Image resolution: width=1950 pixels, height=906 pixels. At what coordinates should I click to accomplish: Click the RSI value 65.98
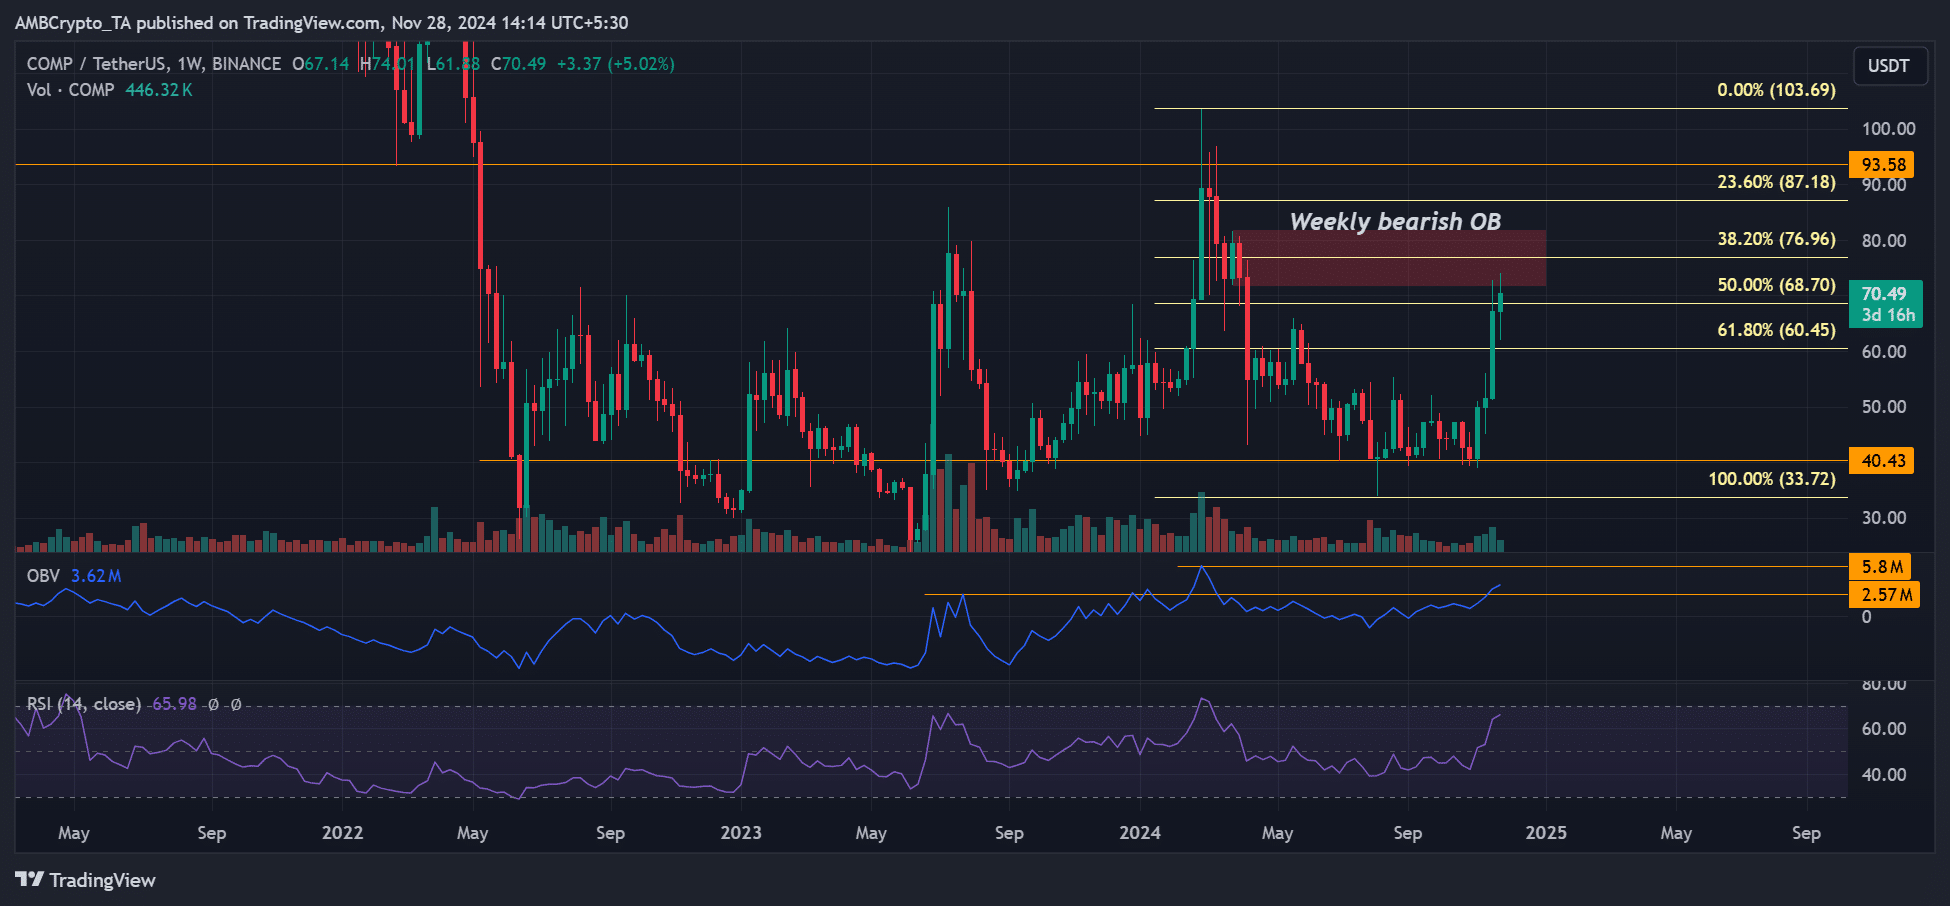pos(174,704)
